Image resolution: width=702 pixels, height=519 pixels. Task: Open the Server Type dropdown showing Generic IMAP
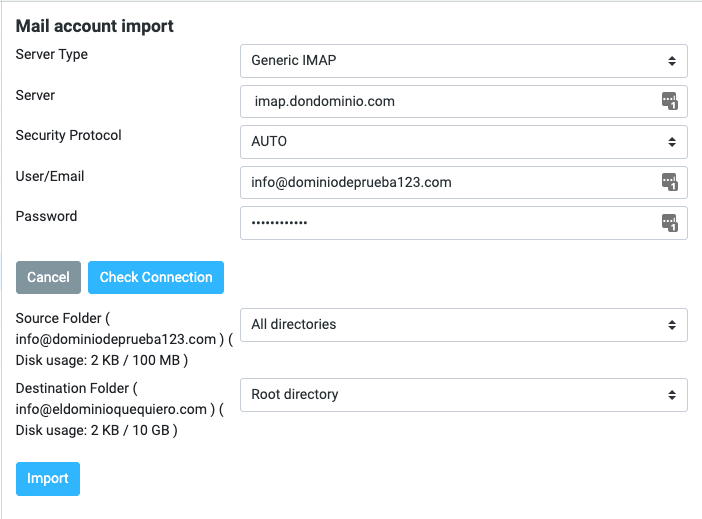(x=463, y=61)
